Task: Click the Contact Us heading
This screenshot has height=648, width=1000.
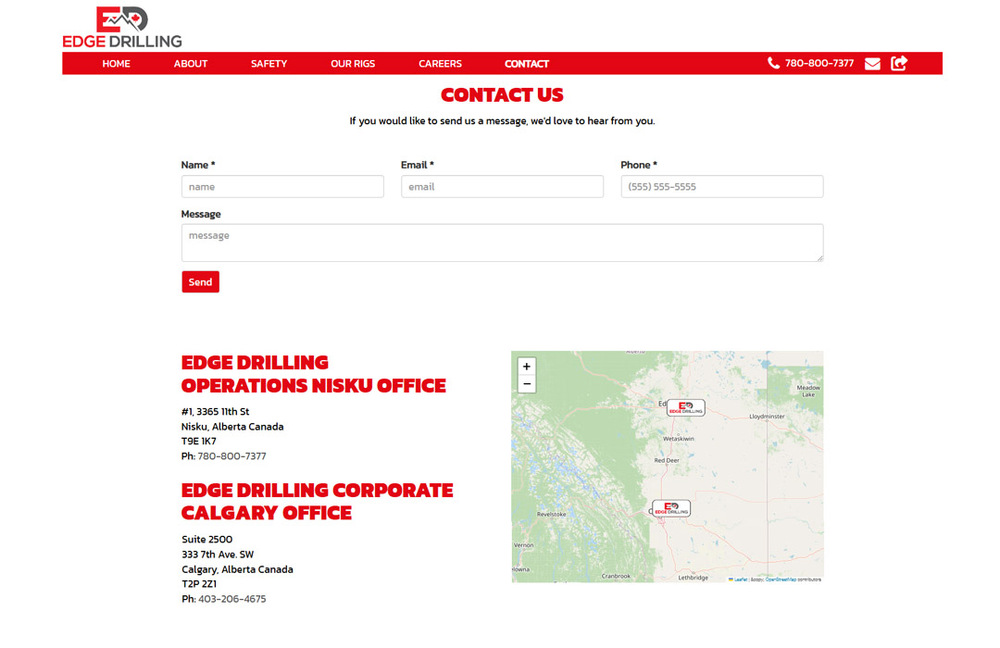Action: point(502,95)
